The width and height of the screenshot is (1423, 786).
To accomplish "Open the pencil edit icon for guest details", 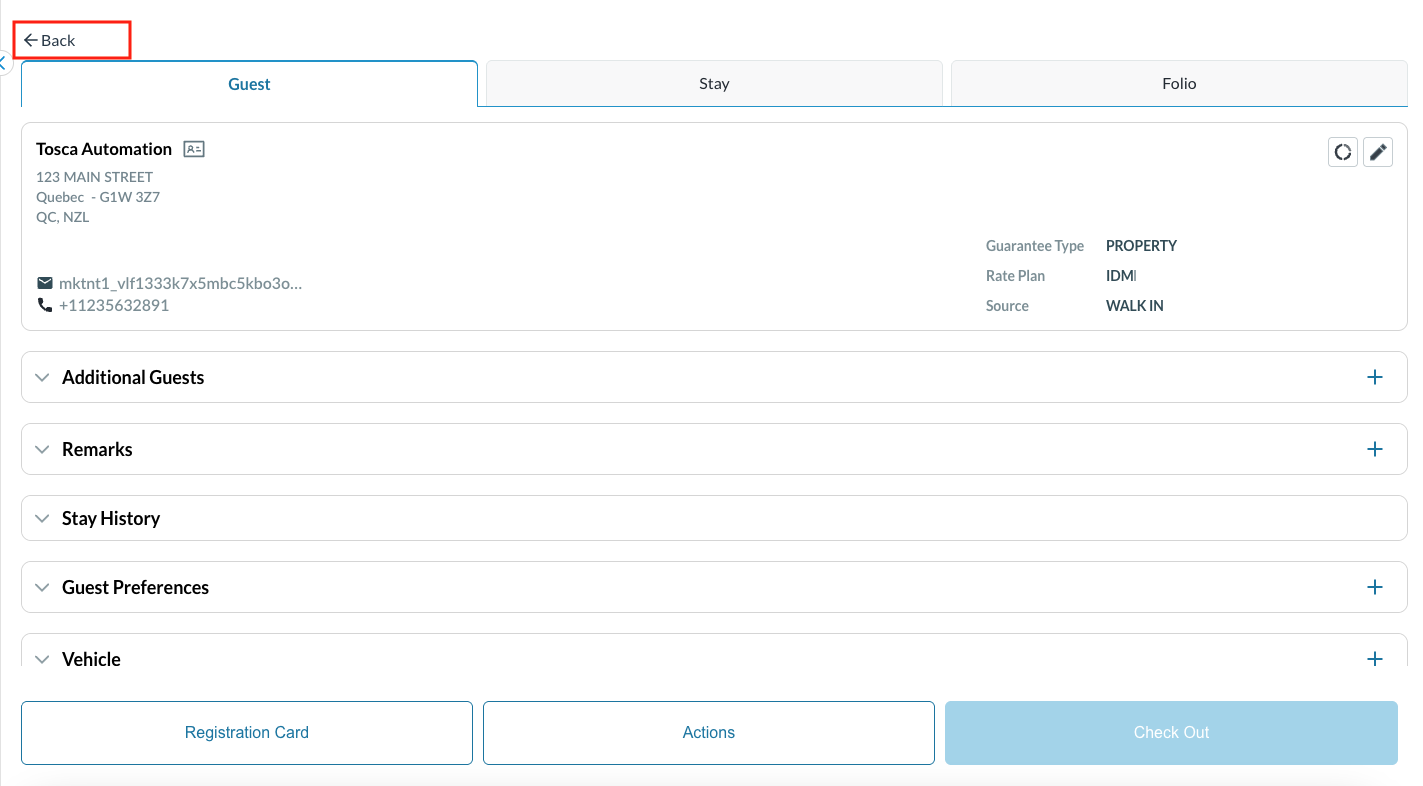I will pyautogui.click(x=1378, y=152).
